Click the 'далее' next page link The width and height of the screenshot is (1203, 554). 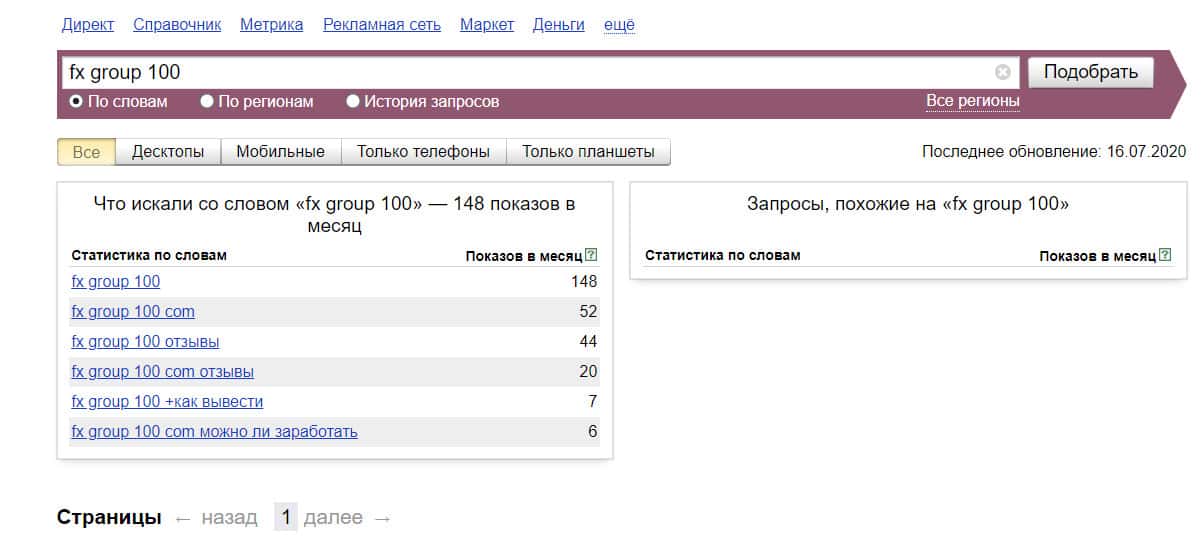(x=332, y=518)
